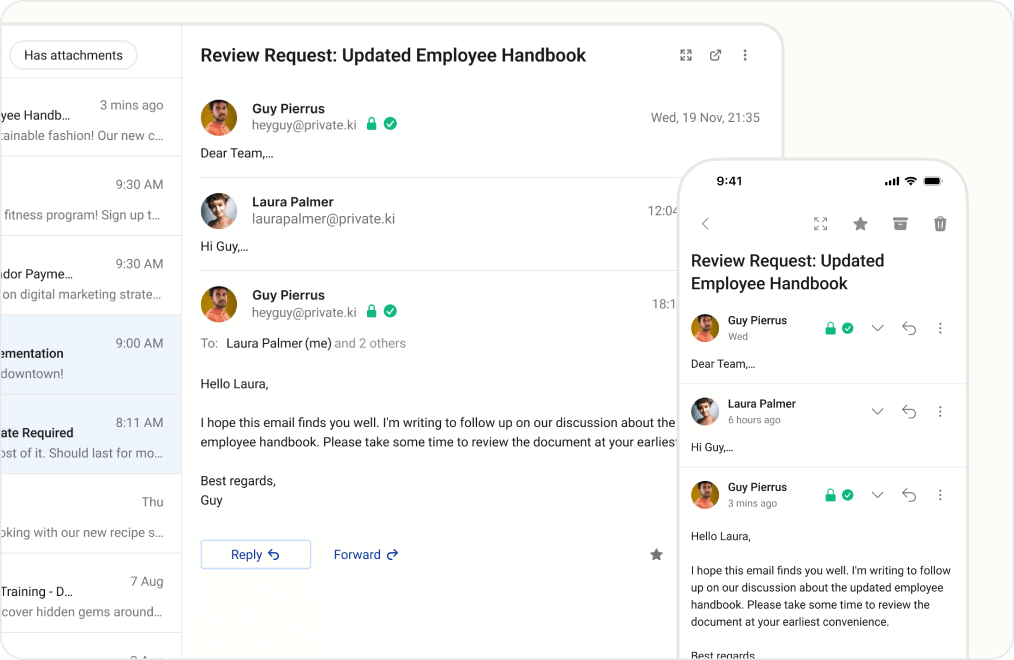Archive the email on mobile
The height and width of the screenshot is (660, 1014).
pyautogui.click(x=900, y=224)
